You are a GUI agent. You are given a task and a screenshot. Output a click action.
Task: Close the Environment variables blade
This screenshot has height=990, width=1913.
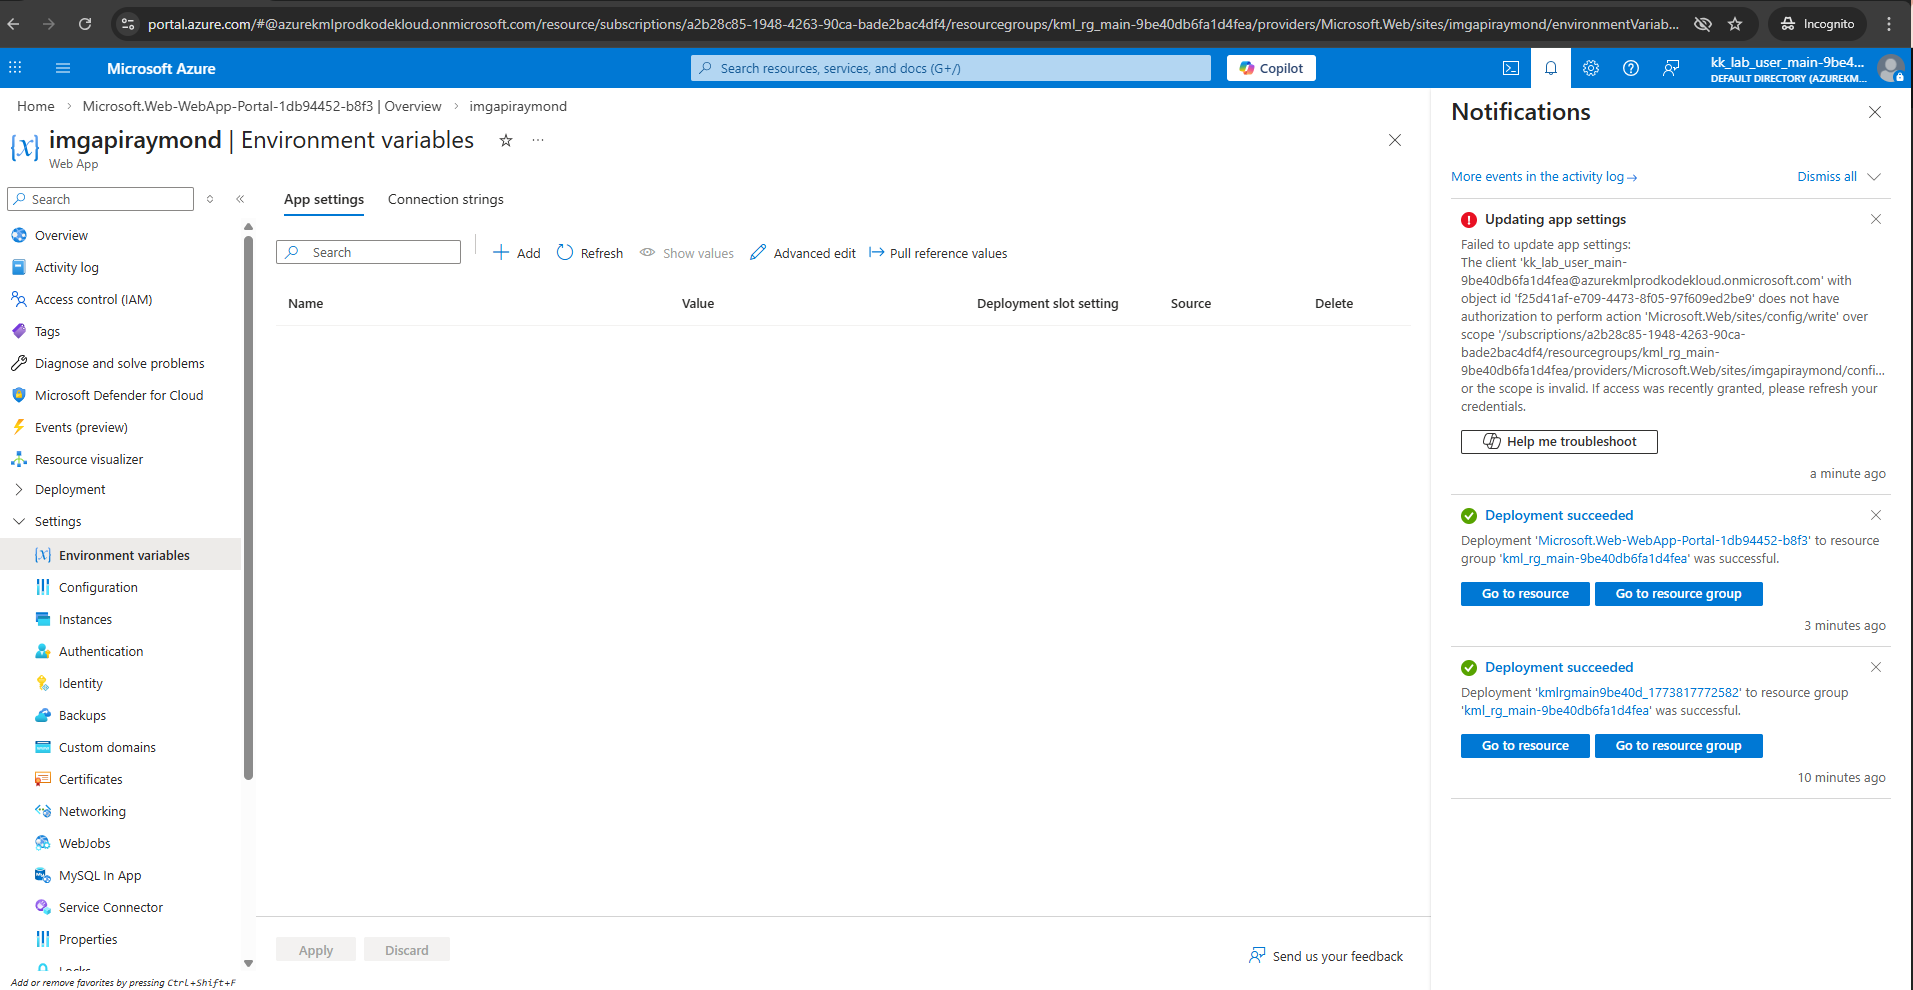1395,140
